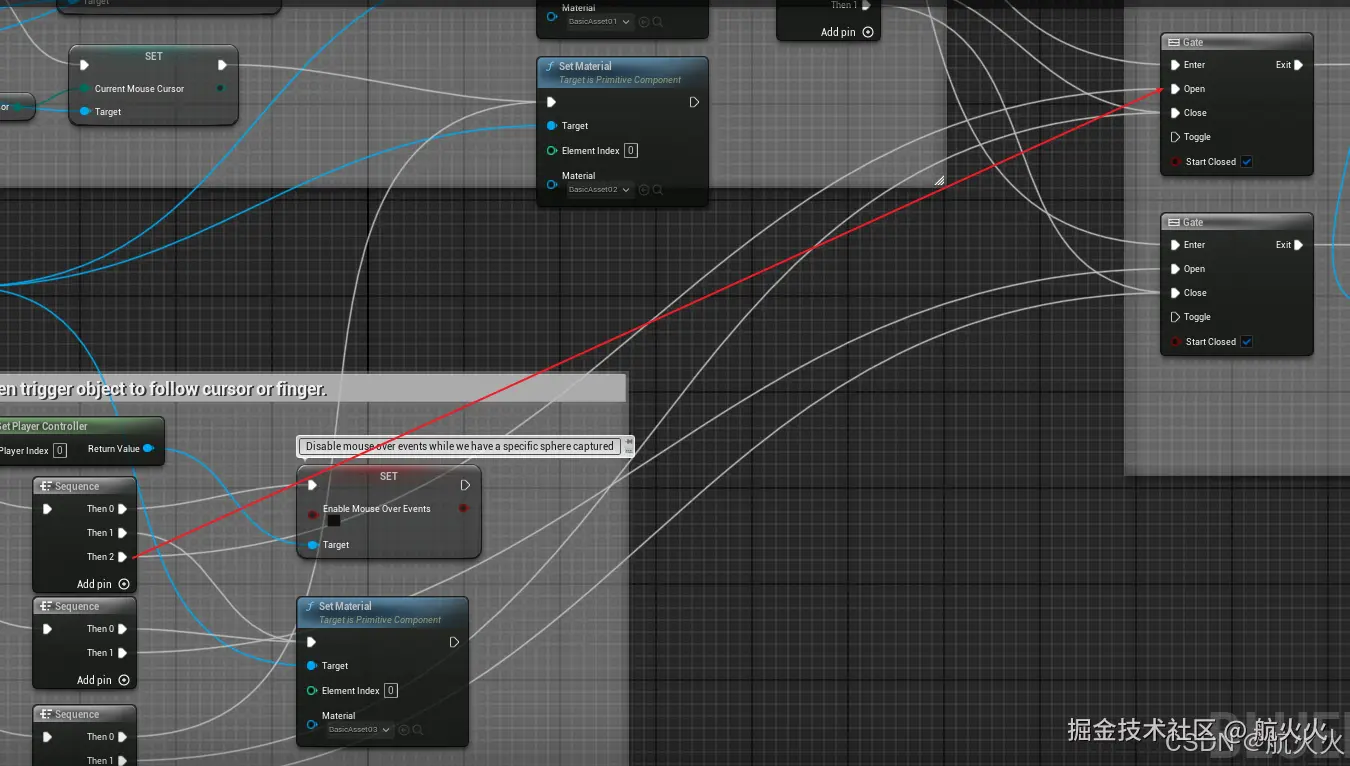Click the Close pin on the lower Gate node
Screen dimensions: 1350x766
pyautogui.click(x=1175, y=293)
